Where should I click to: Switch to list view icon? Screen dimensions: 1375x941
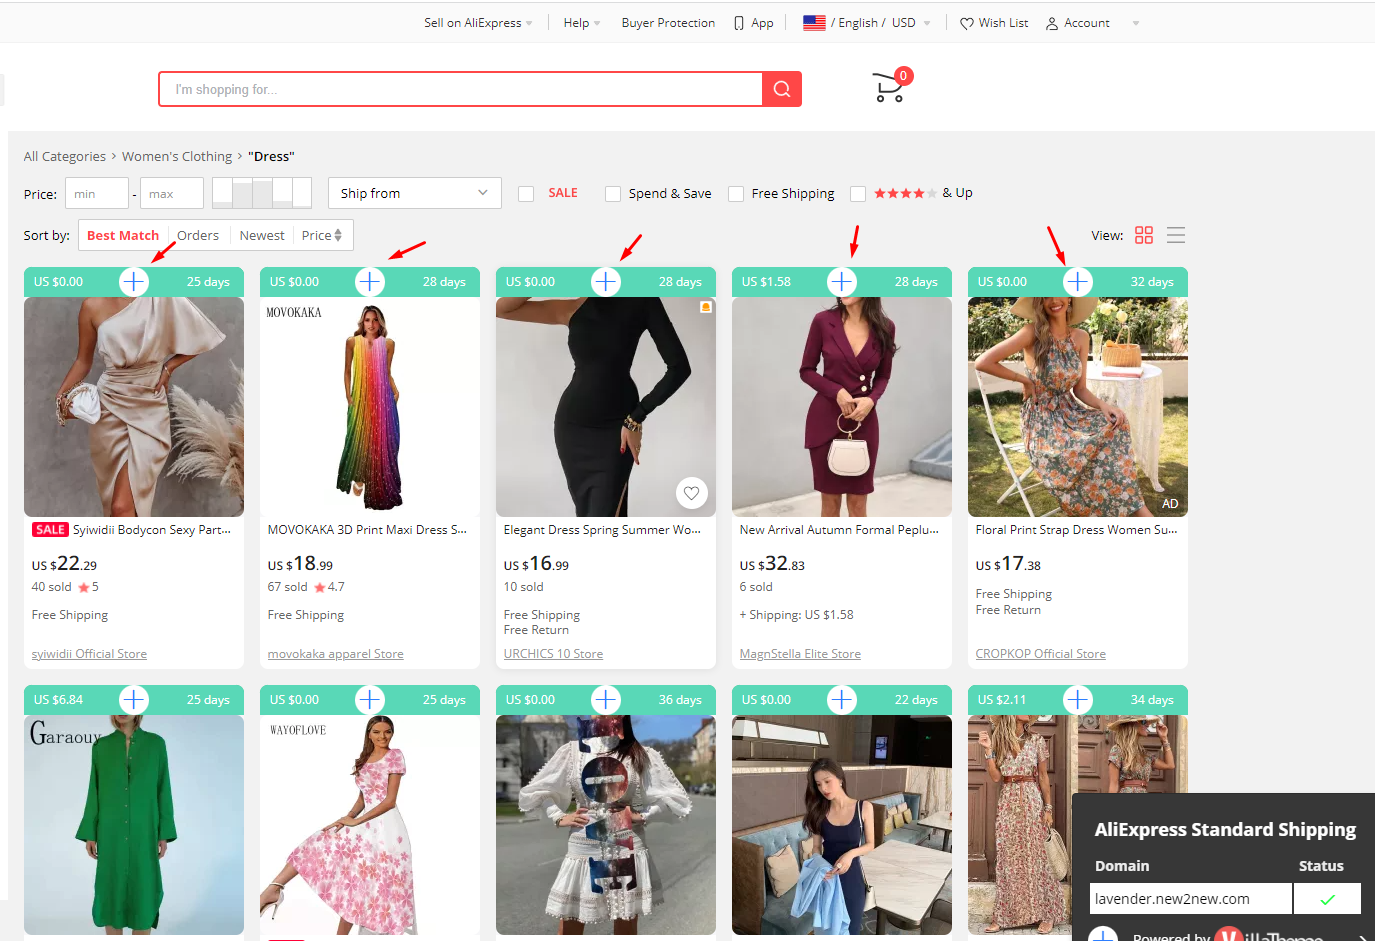(x=1176, y=235)
